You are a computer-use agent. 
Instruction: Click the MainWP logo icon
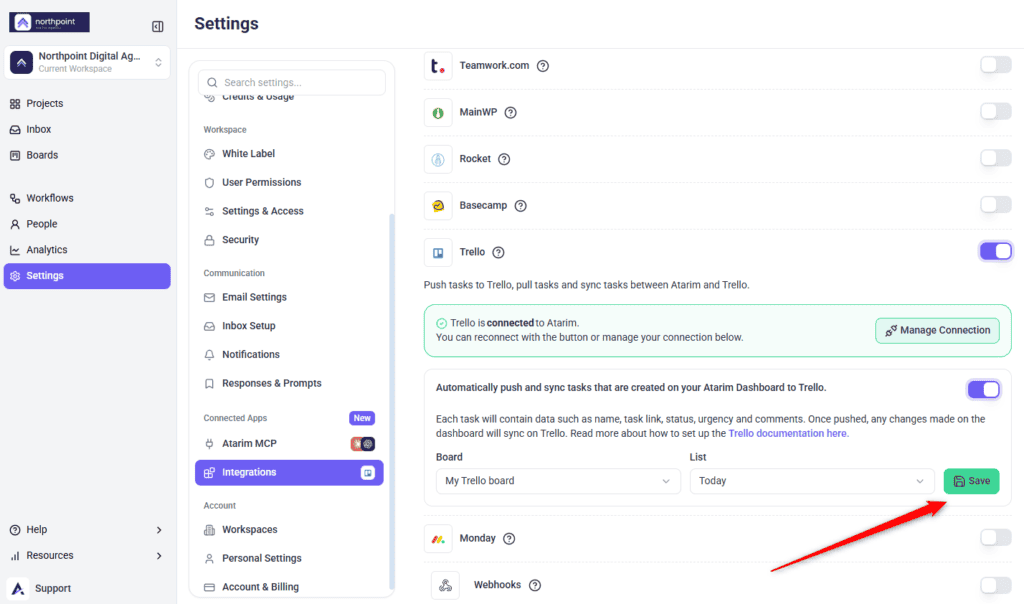tap(438, 113)
